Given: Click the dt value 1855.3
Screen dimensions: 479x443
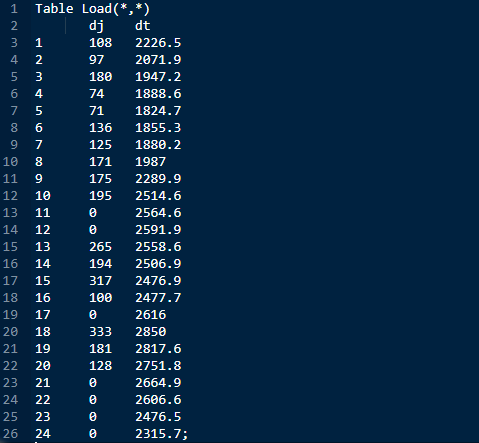Looking at the screenshot, I should click(158, 128).
